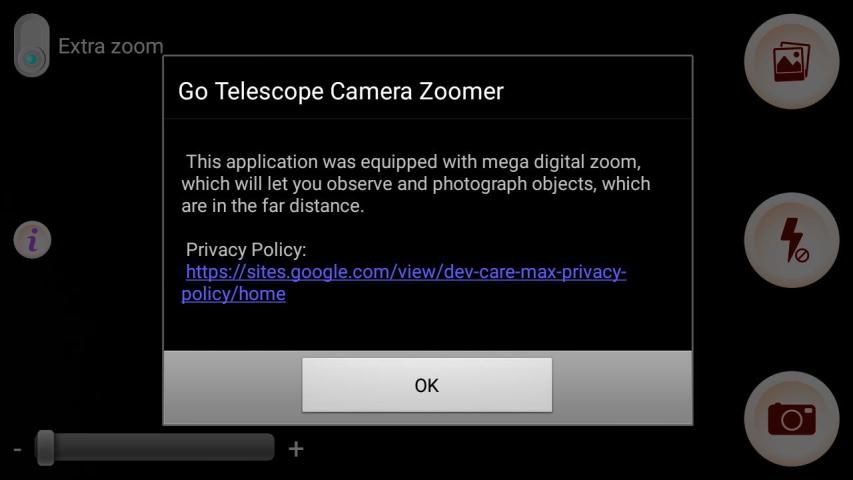Click the minus zoom-out symbol
This screenshot has height=480, width=853.
17,449
